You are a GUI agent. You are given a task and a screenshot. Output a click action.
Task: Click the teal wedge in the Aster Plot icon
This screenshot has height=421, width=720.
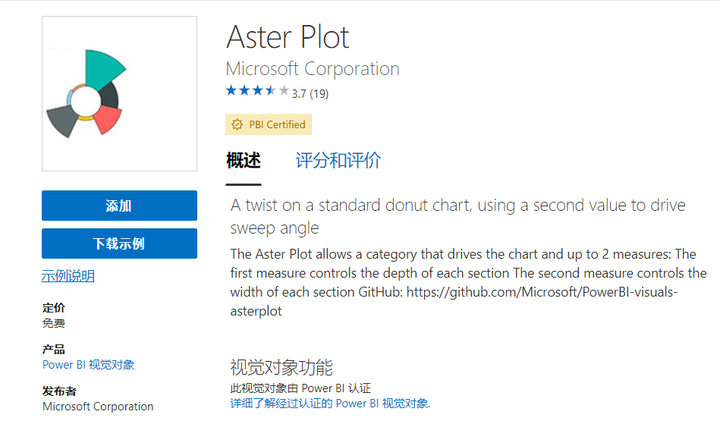[103, 69]
